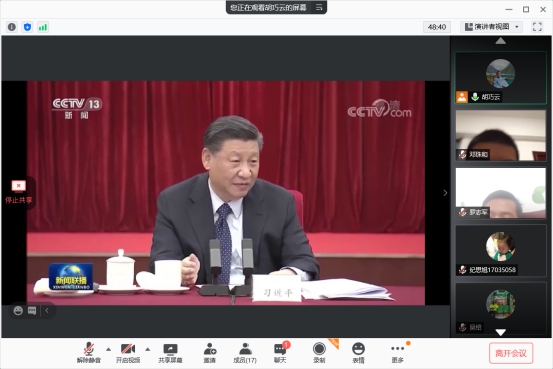Open the Share Screen (共享屏幕) option
553x369 pixels.
pyautogui.click(x=170, y=353)
